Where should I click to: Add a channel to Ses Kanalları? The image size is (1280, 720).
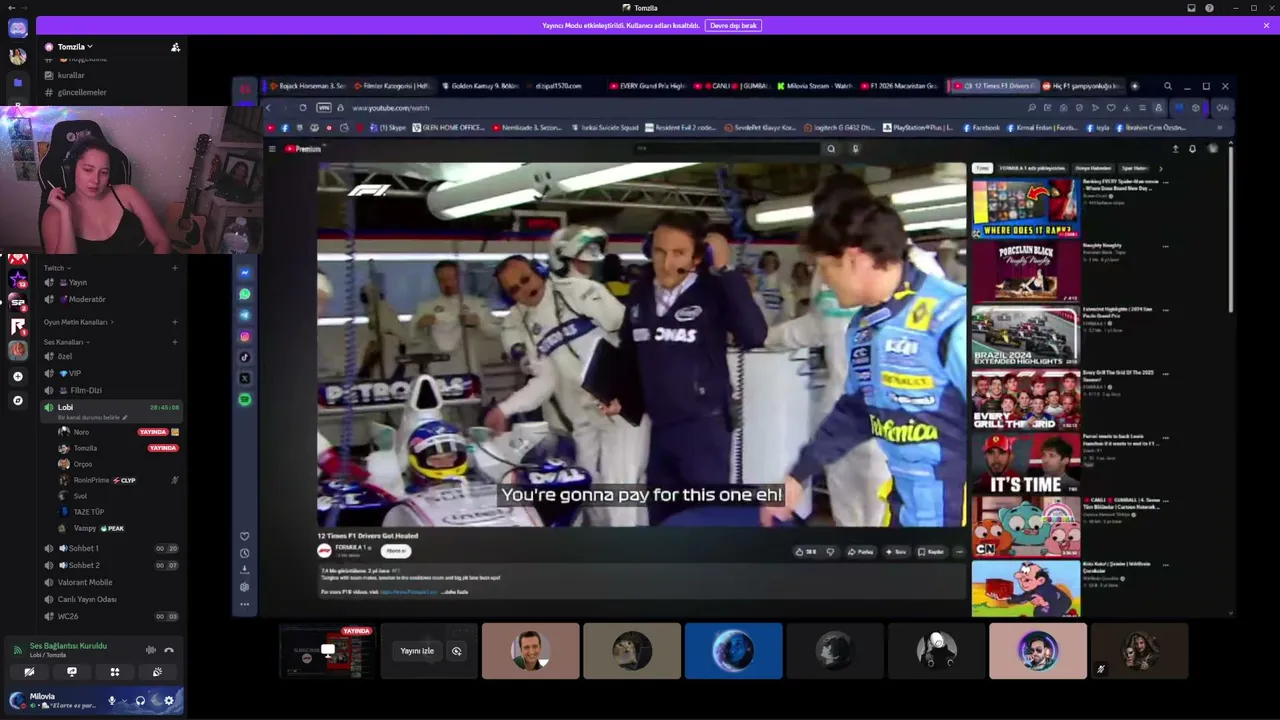point(174,342)
